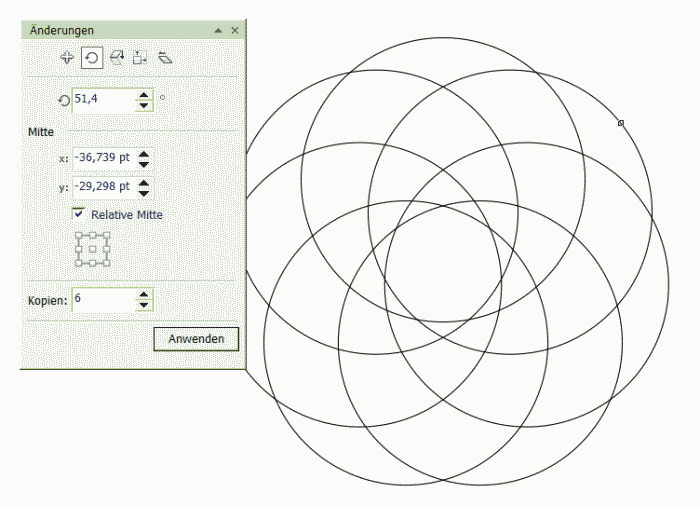Increase x center value

pyautogui.click(x=144, y=154)
